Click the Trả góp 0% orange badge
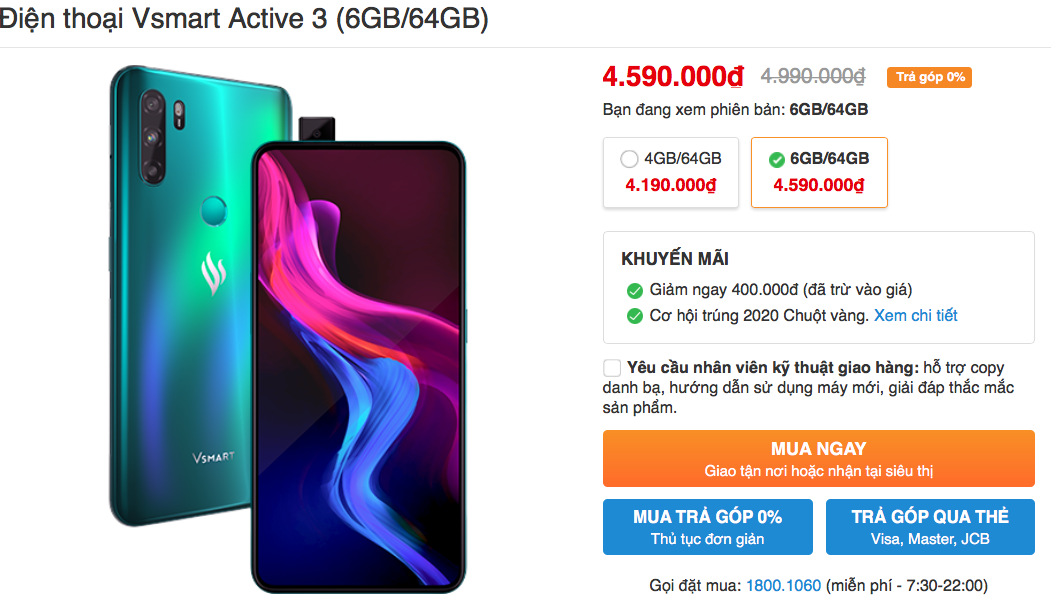The height and width of the screenshot is (606, 1051). point(929,77)
